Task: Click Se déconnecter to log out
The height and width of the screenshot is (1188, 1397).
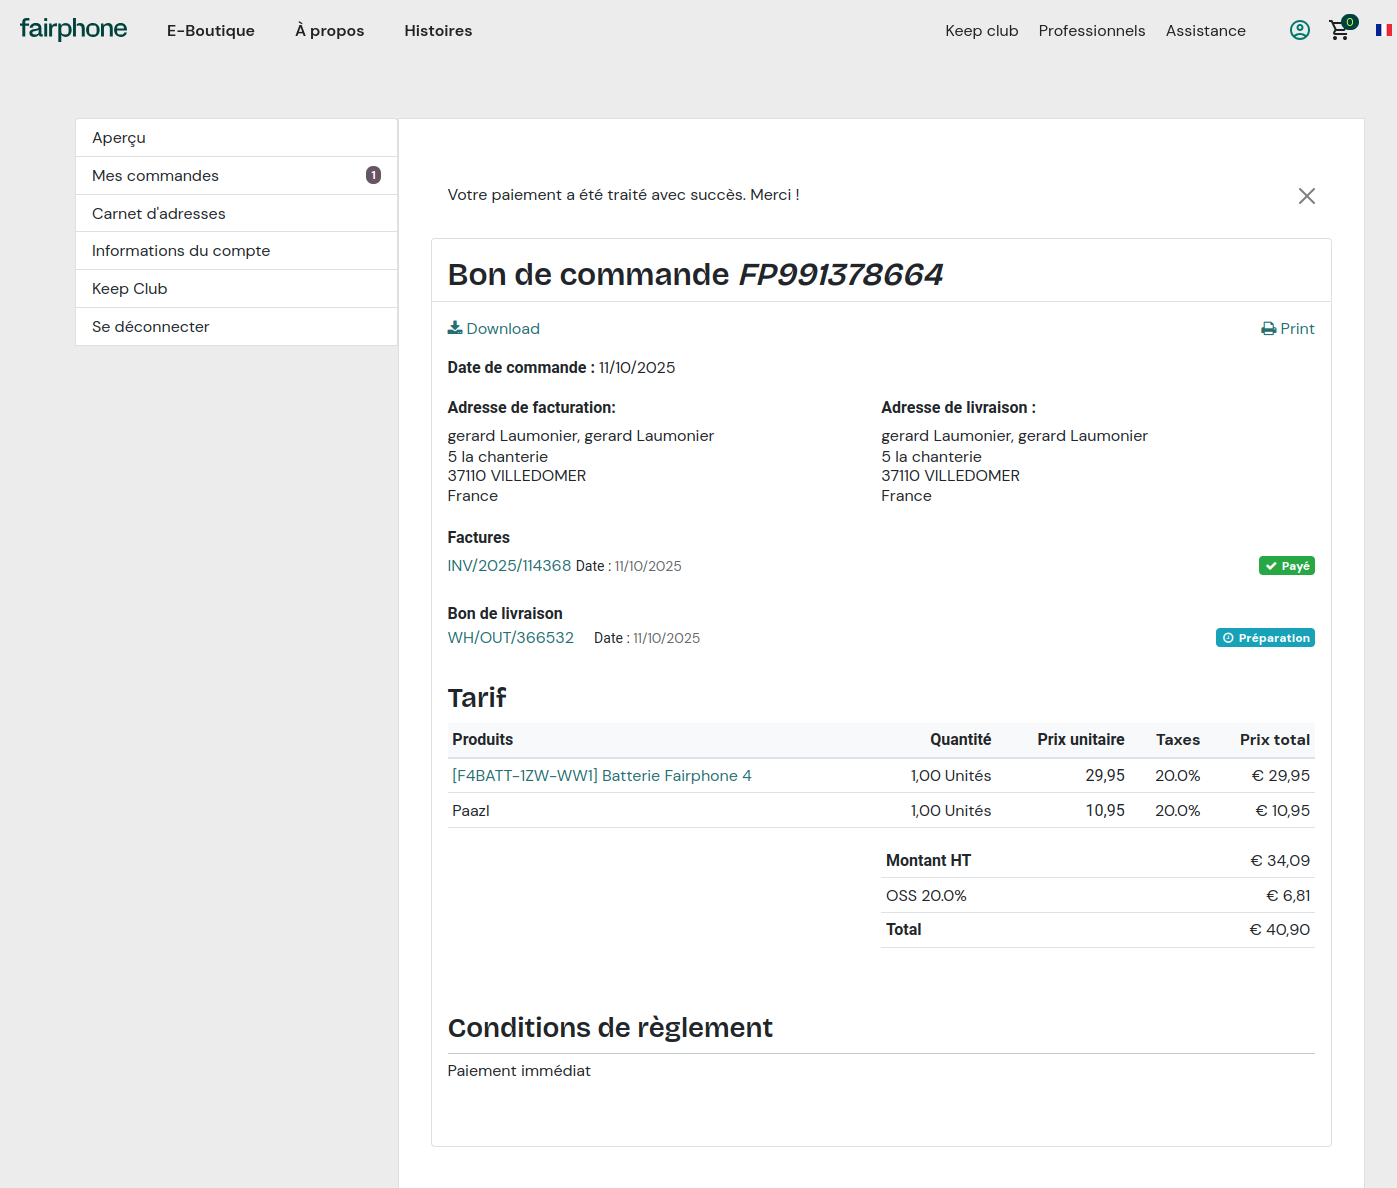Action: 150,327
